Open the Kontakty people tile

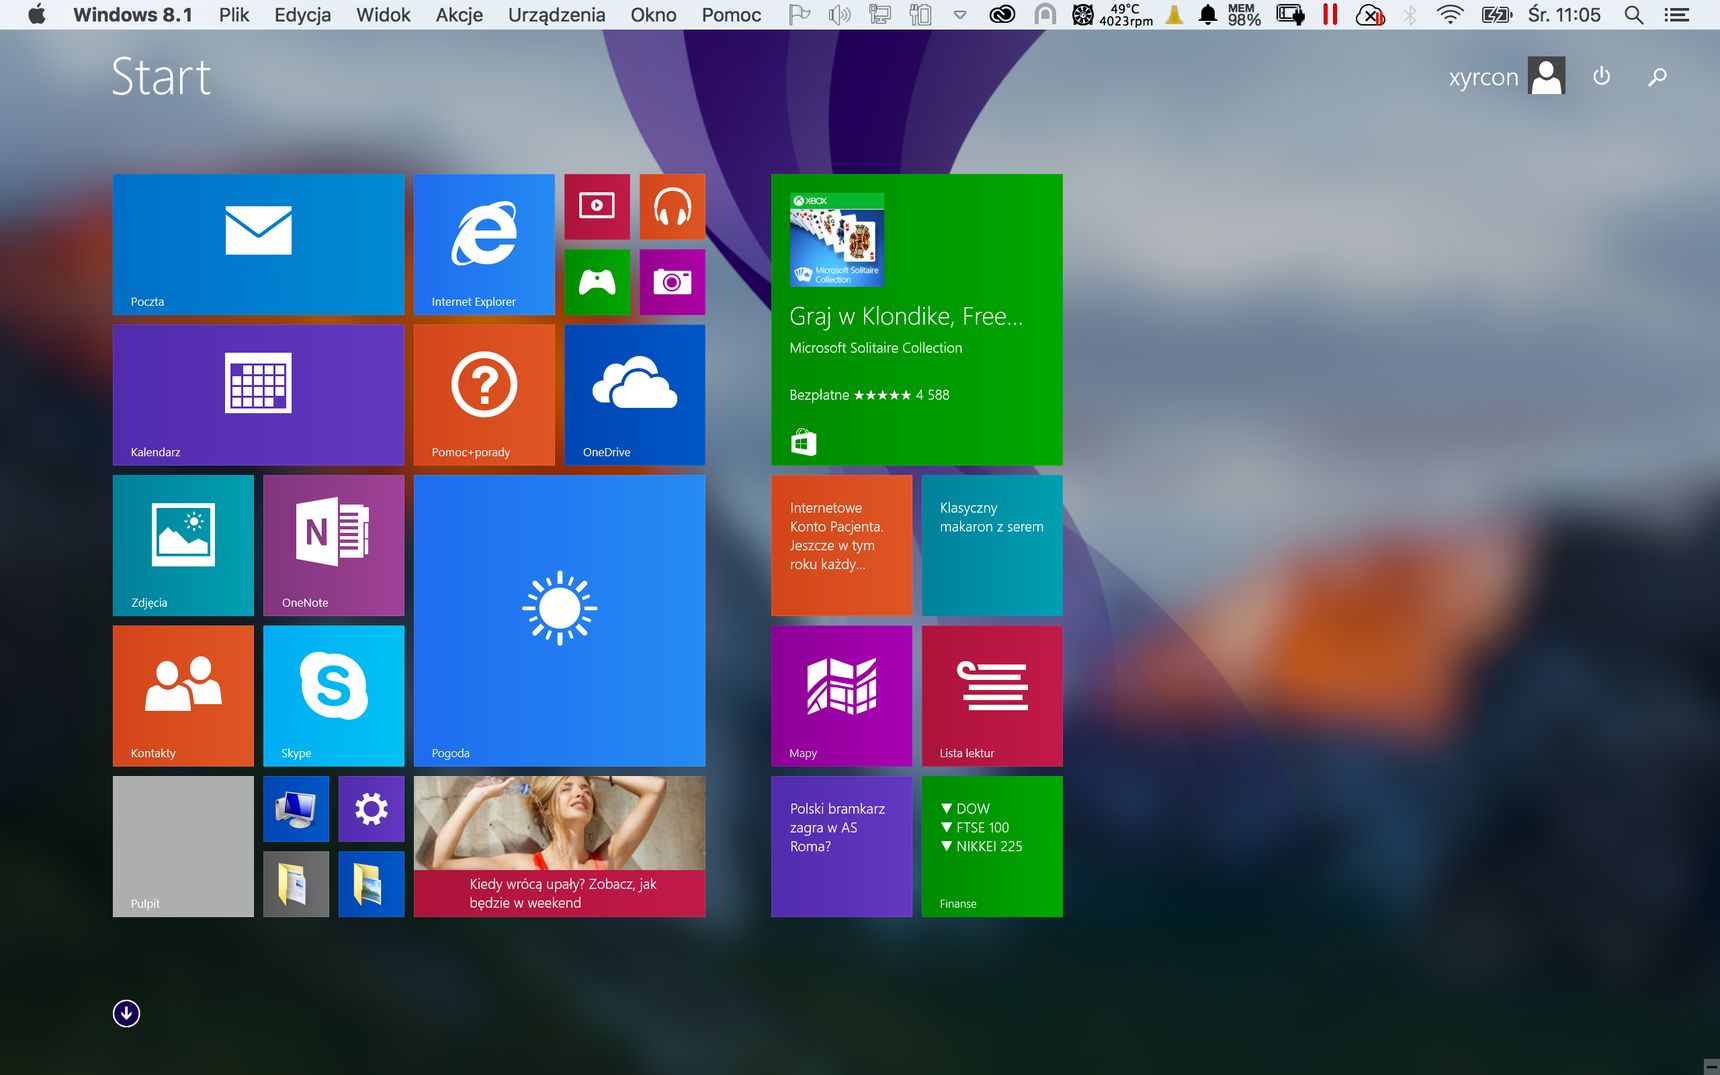pos(183,696)
